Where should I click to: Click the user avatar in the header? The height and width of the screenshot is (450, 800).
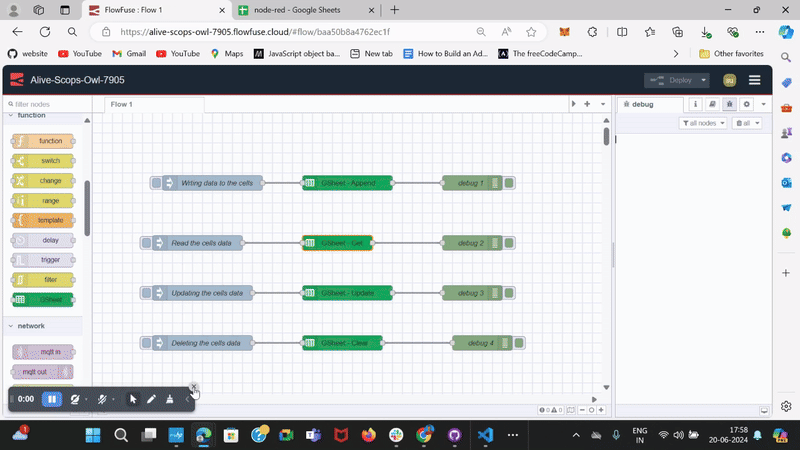729,80
